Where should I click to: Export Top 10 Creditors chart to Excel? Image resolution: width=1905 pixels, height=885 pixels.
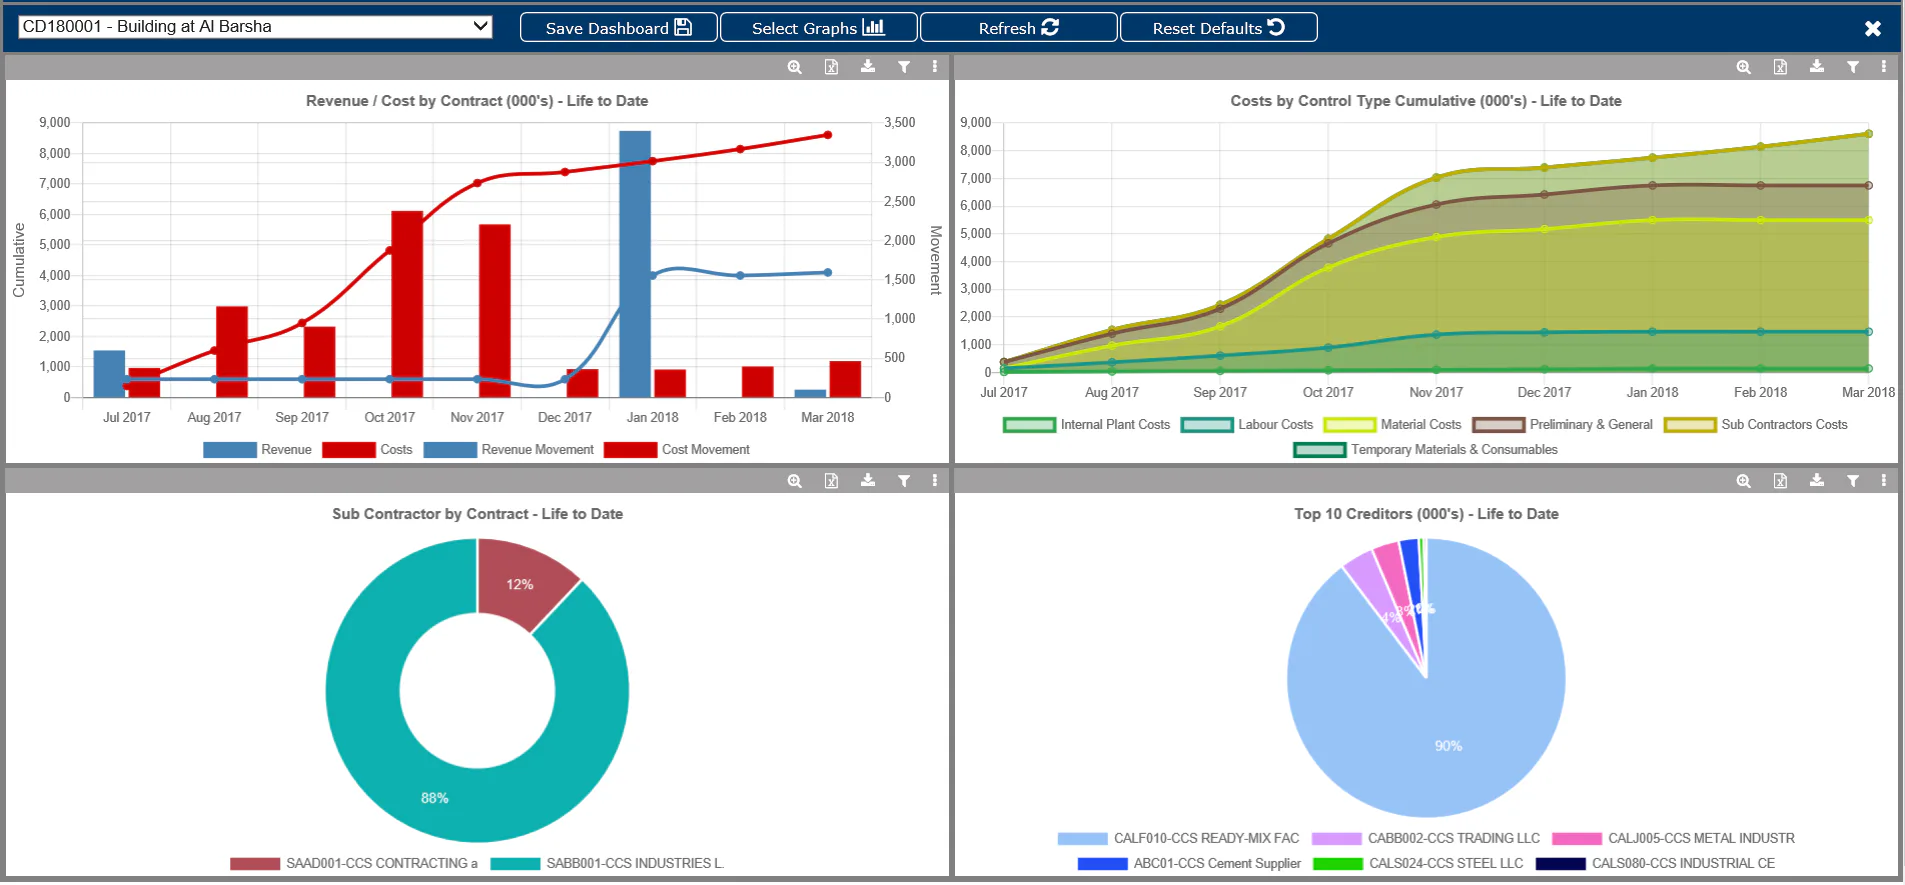pyautogui.click(x=1780, y=481)
